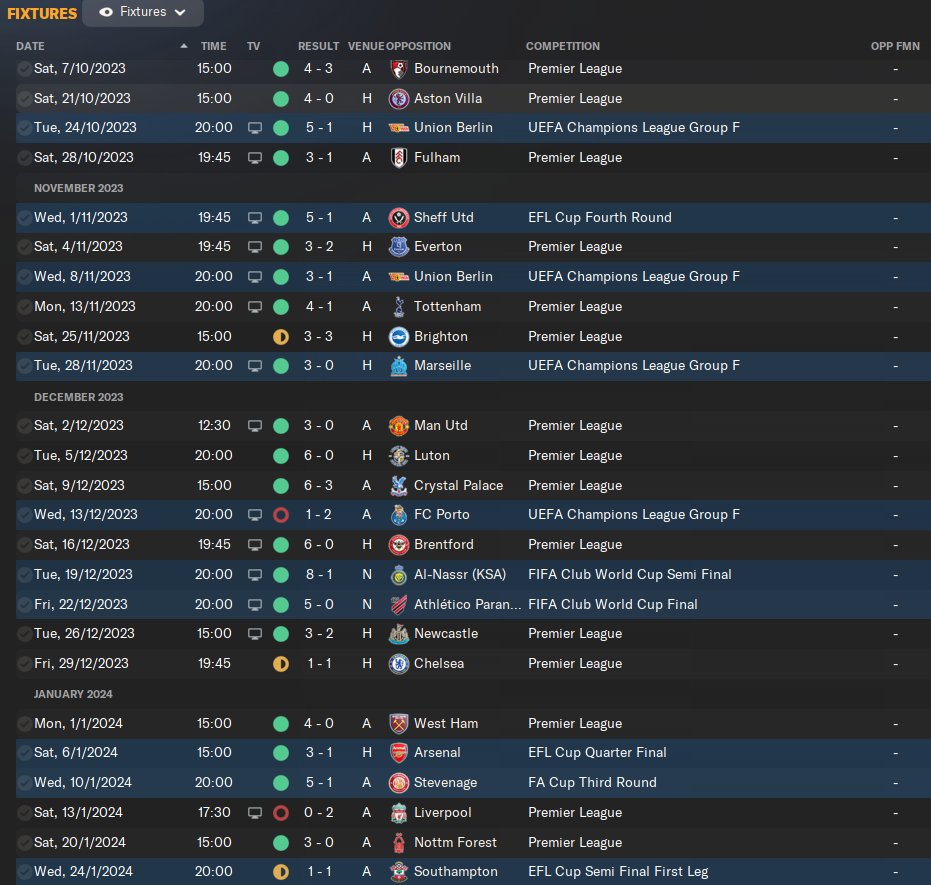Select the JANUARY 2024 month header
The image size is (931, 885).
click(x=73, y=694)
